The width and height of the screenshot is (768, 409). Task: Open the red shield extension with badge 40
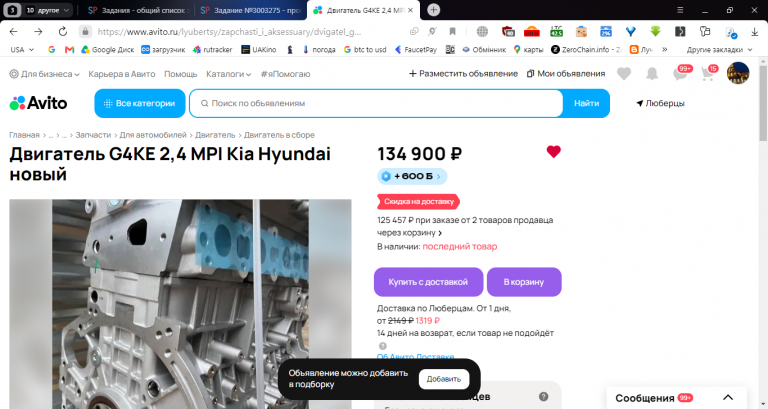508,32
